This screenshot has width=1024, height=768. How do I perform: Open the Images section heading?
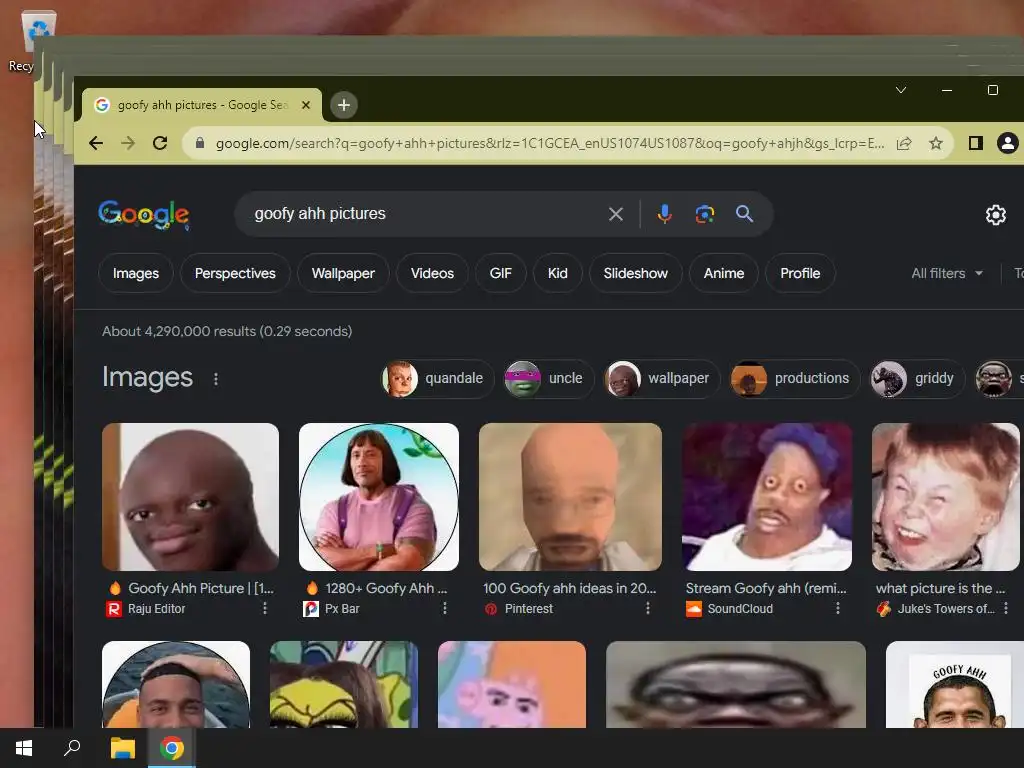tap(148, 377)
